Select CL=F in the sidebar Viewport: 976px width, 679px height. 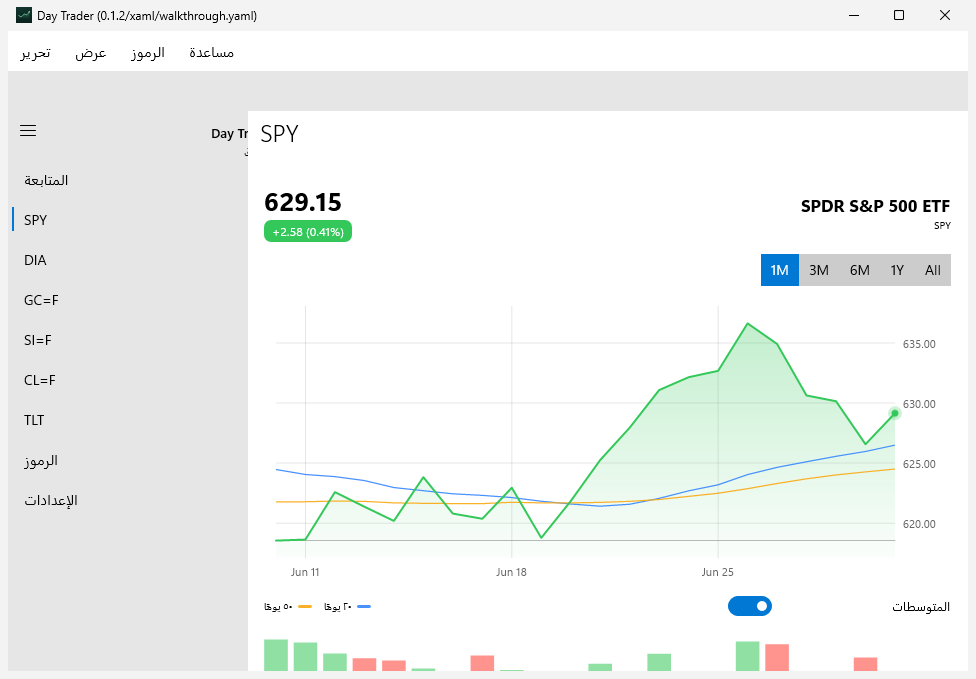pos(128,380)
